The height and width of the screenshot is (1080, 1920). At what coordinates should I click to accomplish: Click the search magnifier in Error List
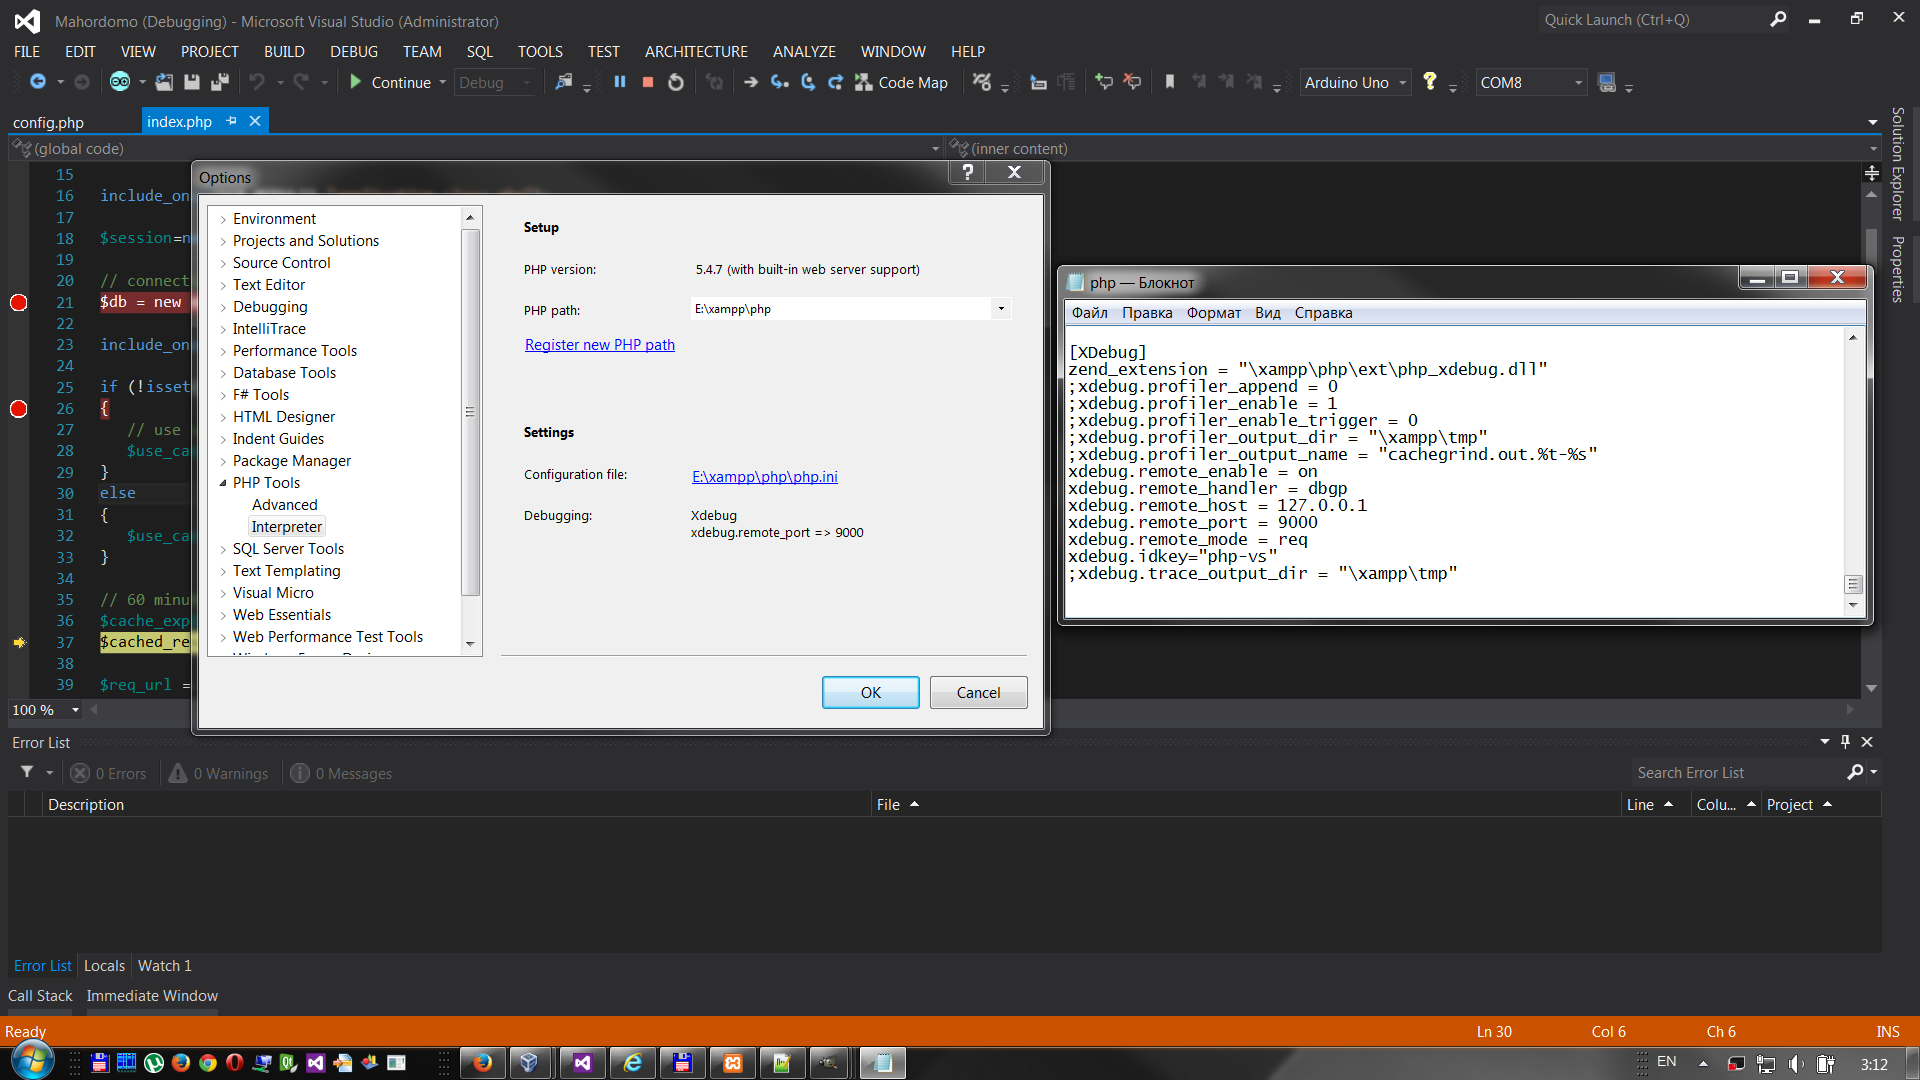(1855, 771)
